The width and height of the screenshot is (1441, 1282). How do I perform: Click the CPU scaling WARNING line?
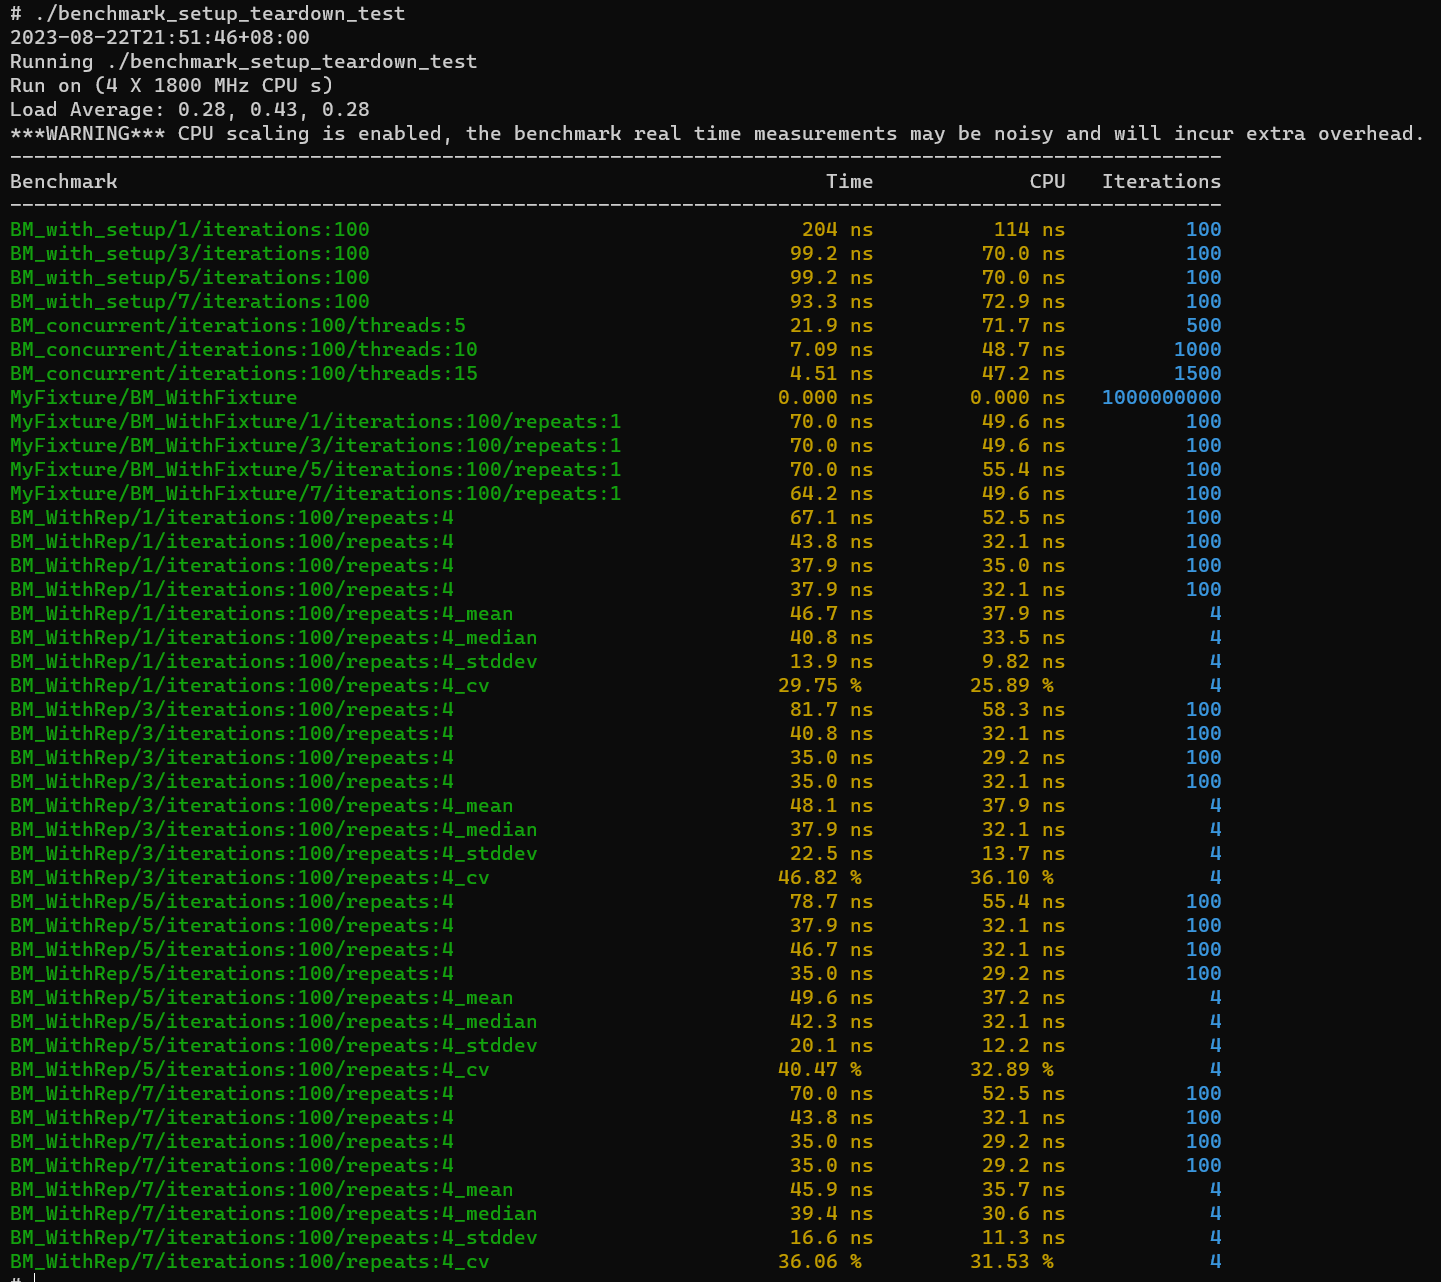tap(717, 133)
